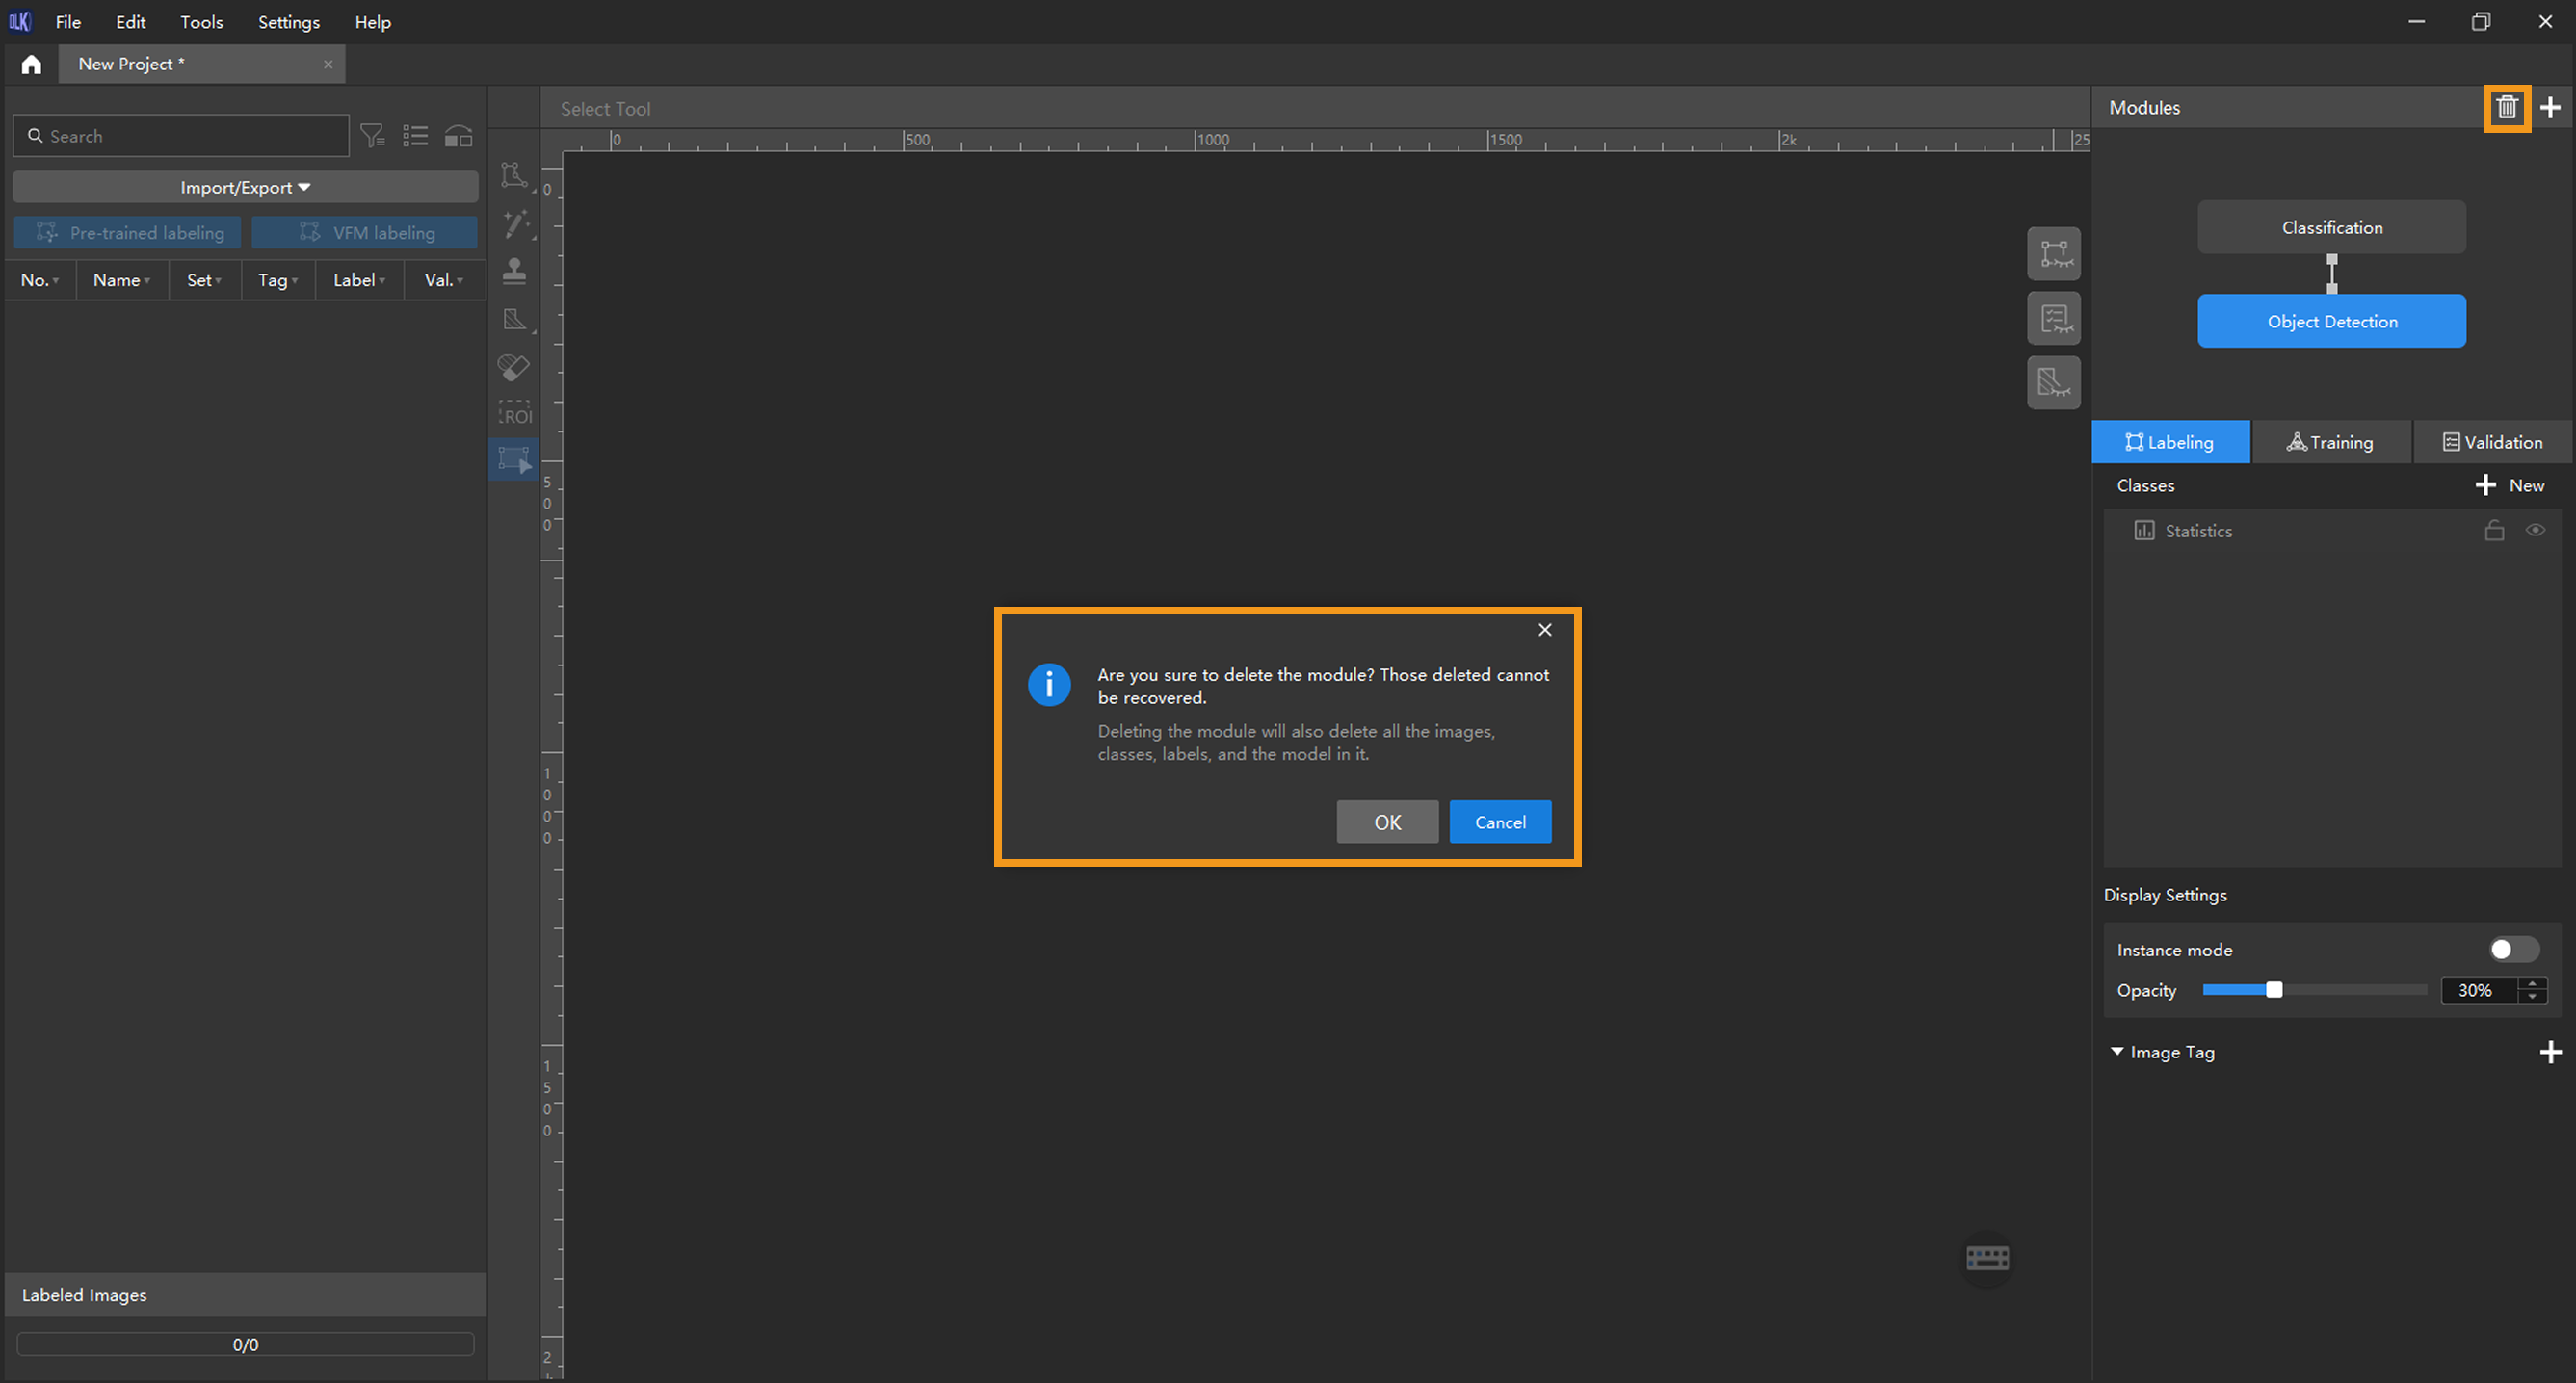Click Cancel in the delete dialog
Screen dimensions: 2576x1383
(1500, 822)
